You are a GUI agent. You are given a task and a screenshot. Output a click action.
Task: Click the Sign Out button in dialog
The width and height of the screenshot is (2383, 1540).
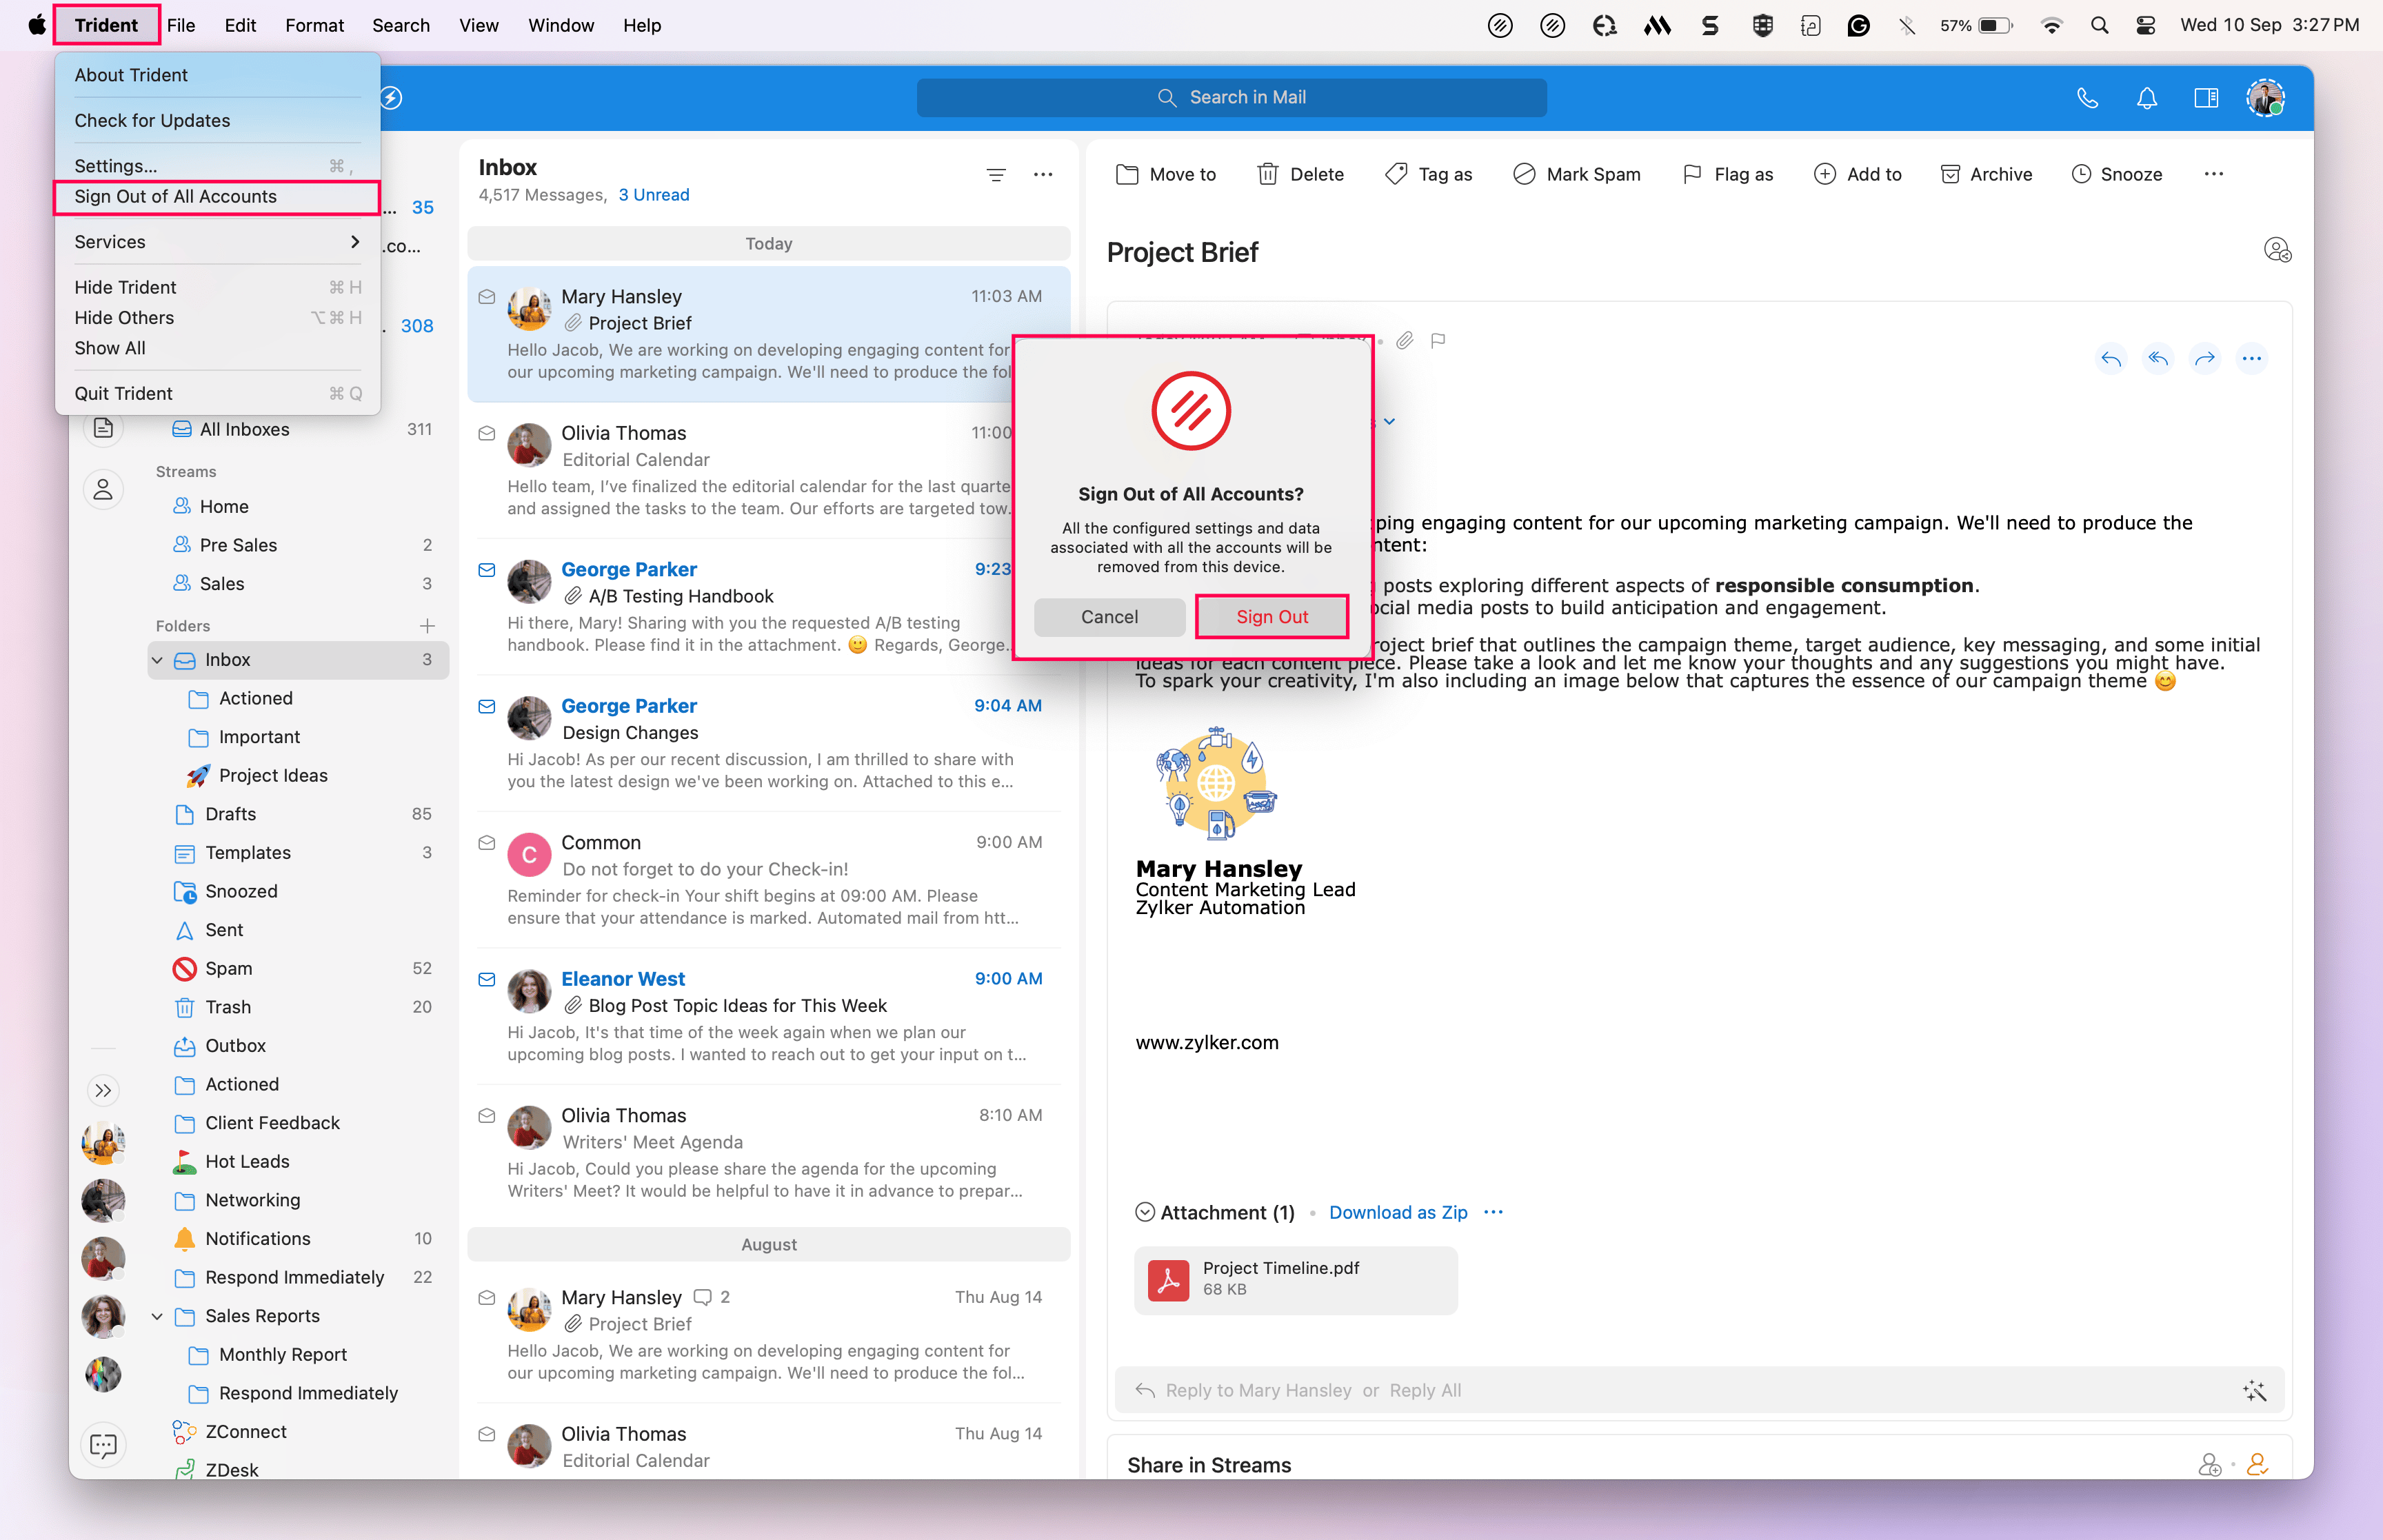pyautogui.click(x=1271, y=617)
